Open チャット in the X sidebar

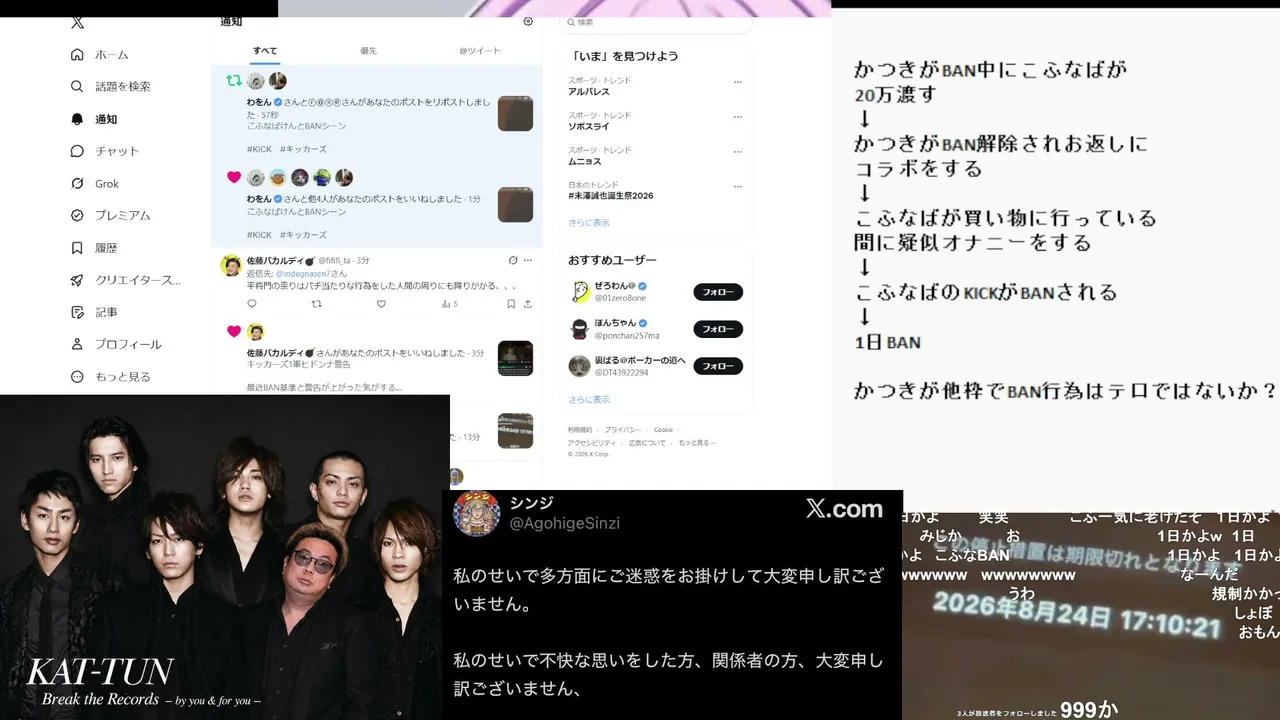coord(105,151)
